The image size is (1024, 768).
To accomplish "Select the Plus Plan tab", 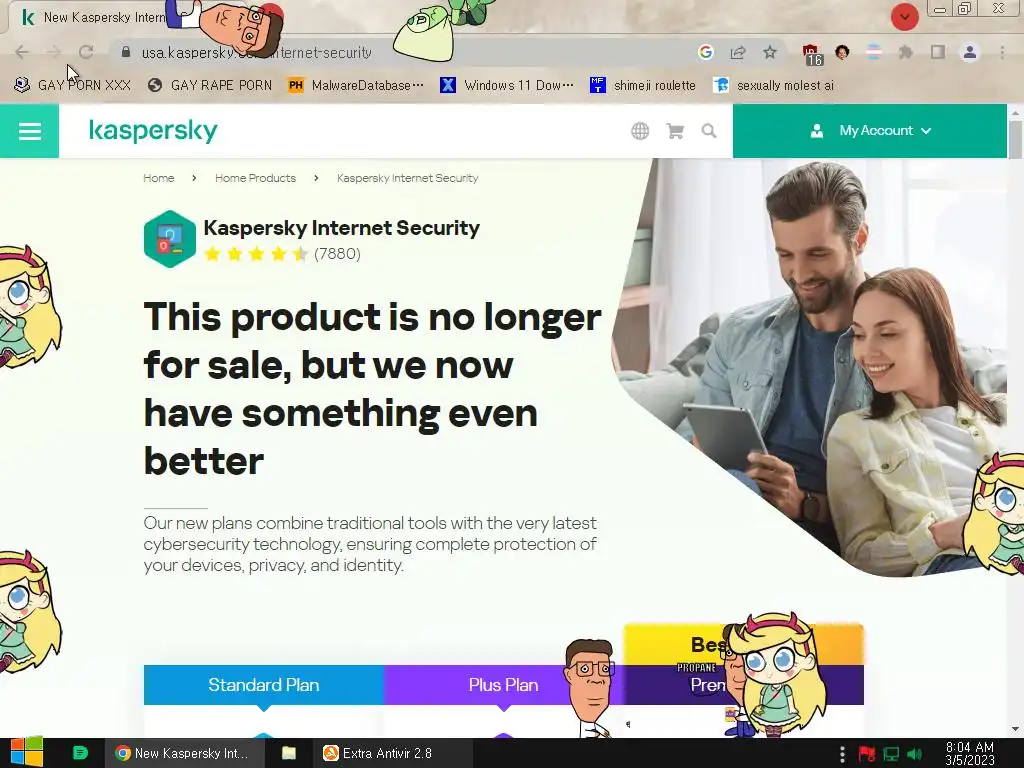I will pyautogui.click(x=504, y=684).
